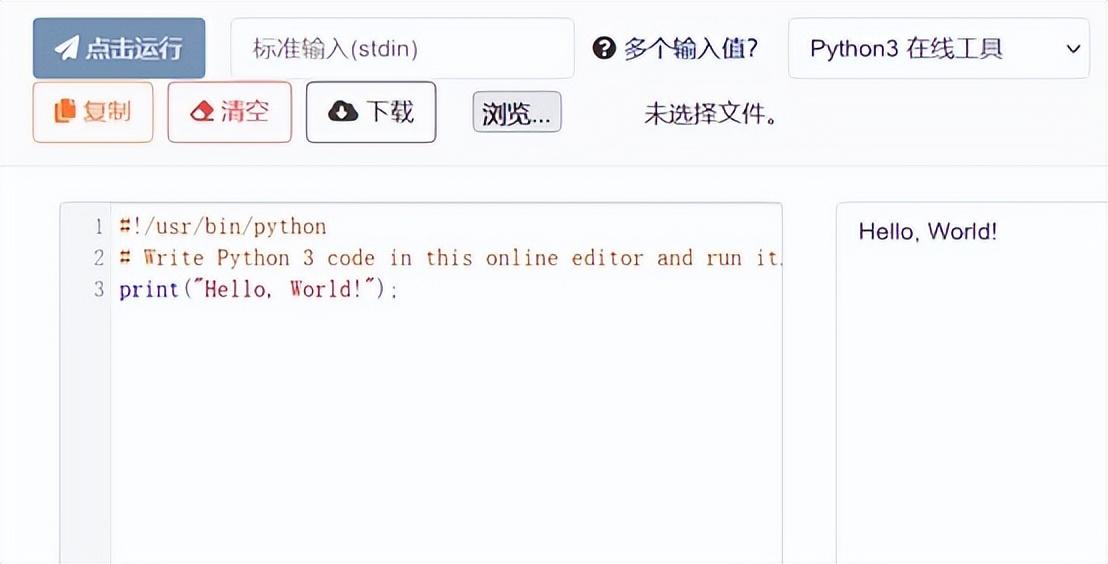The height and width of the screenshot is (564, 1108).
Task: Click the 清空 button label text
Action: 245,111
